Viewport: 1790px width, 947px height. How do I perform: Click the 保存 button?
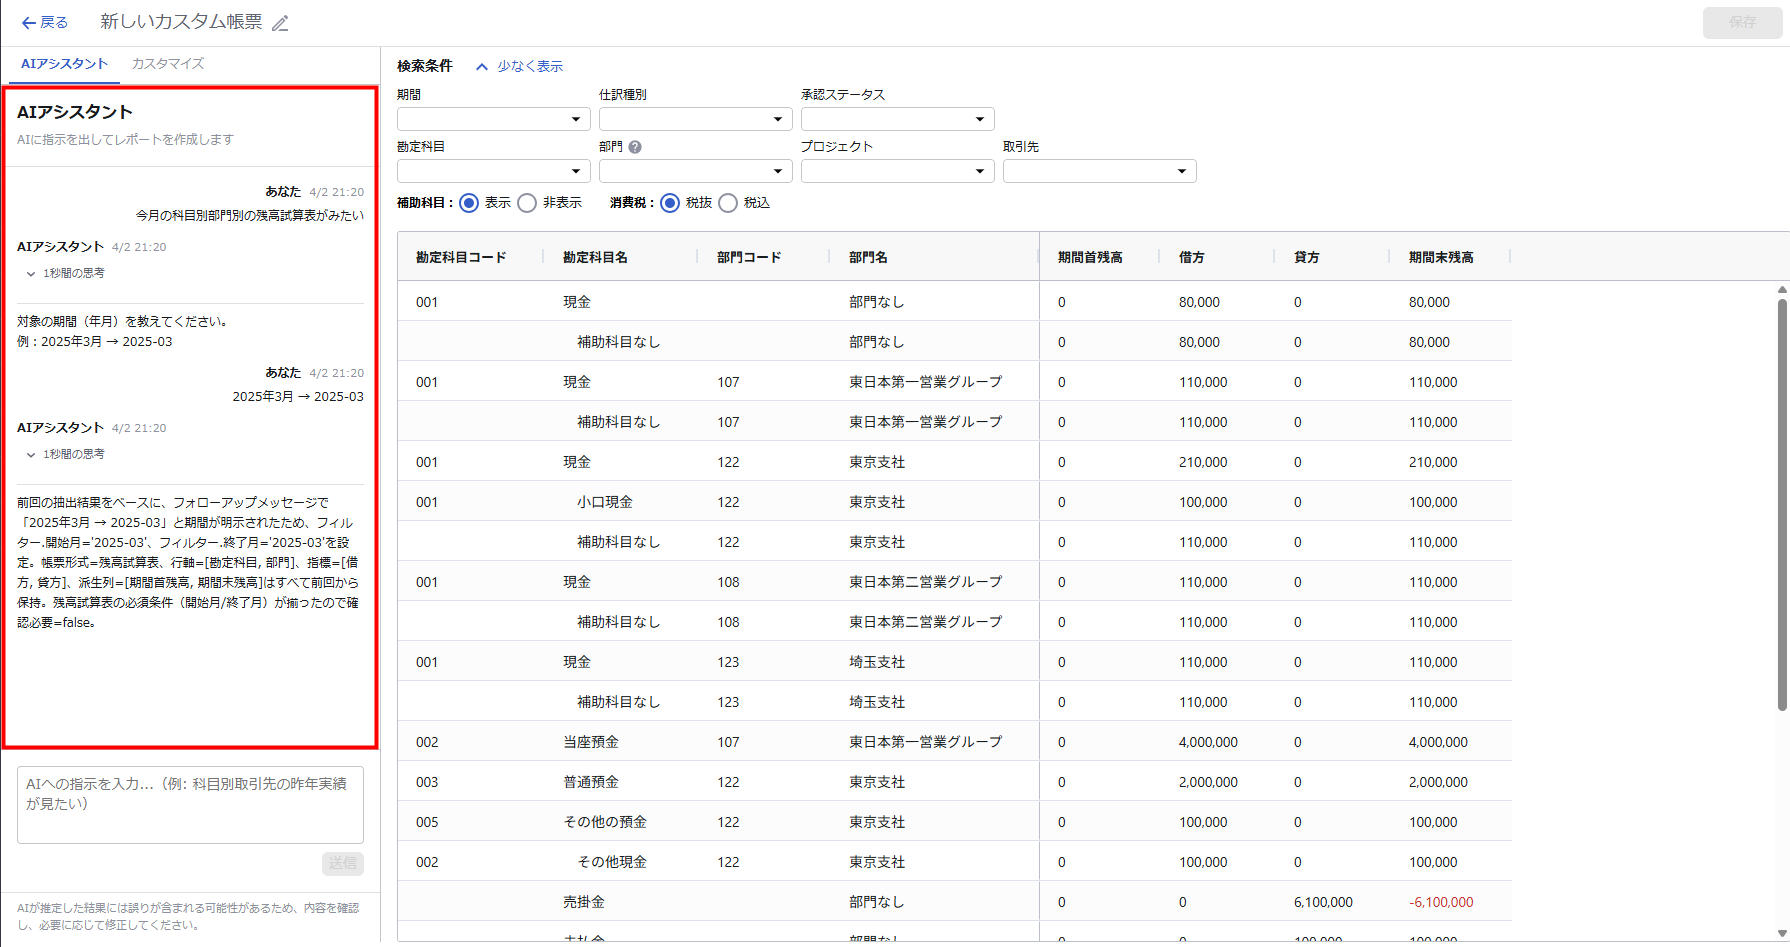pyautogui.click(x=1742, y=22)
